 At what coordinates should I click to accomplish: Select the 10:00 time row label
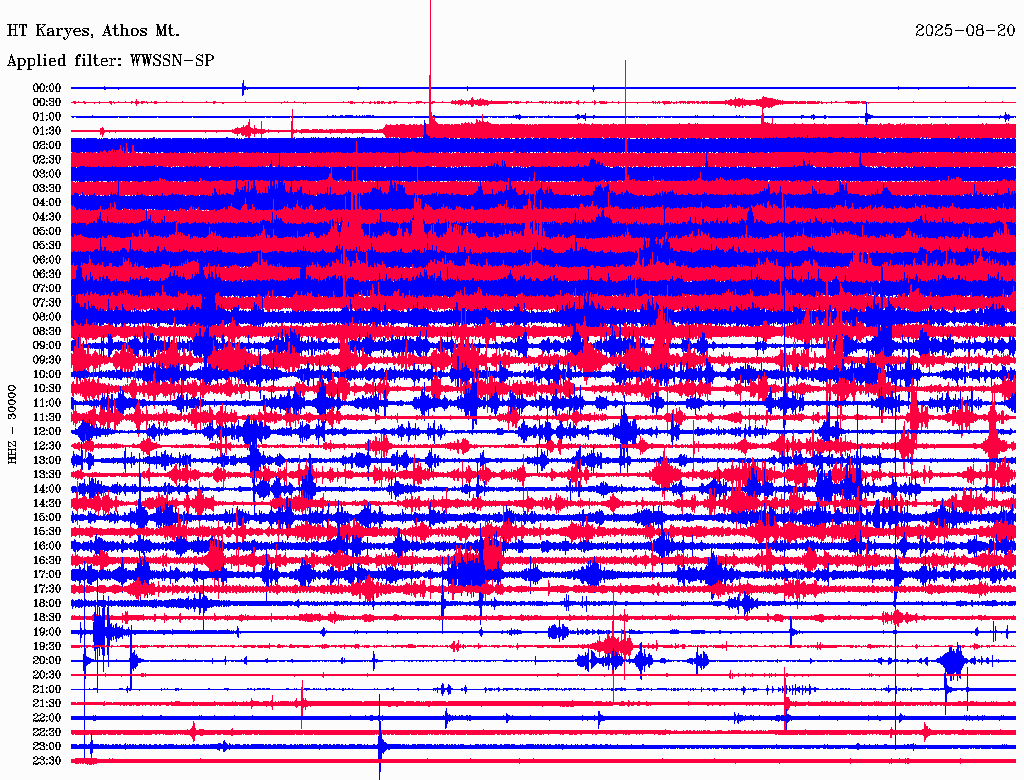pyautogui.click(x=47, y=374)
